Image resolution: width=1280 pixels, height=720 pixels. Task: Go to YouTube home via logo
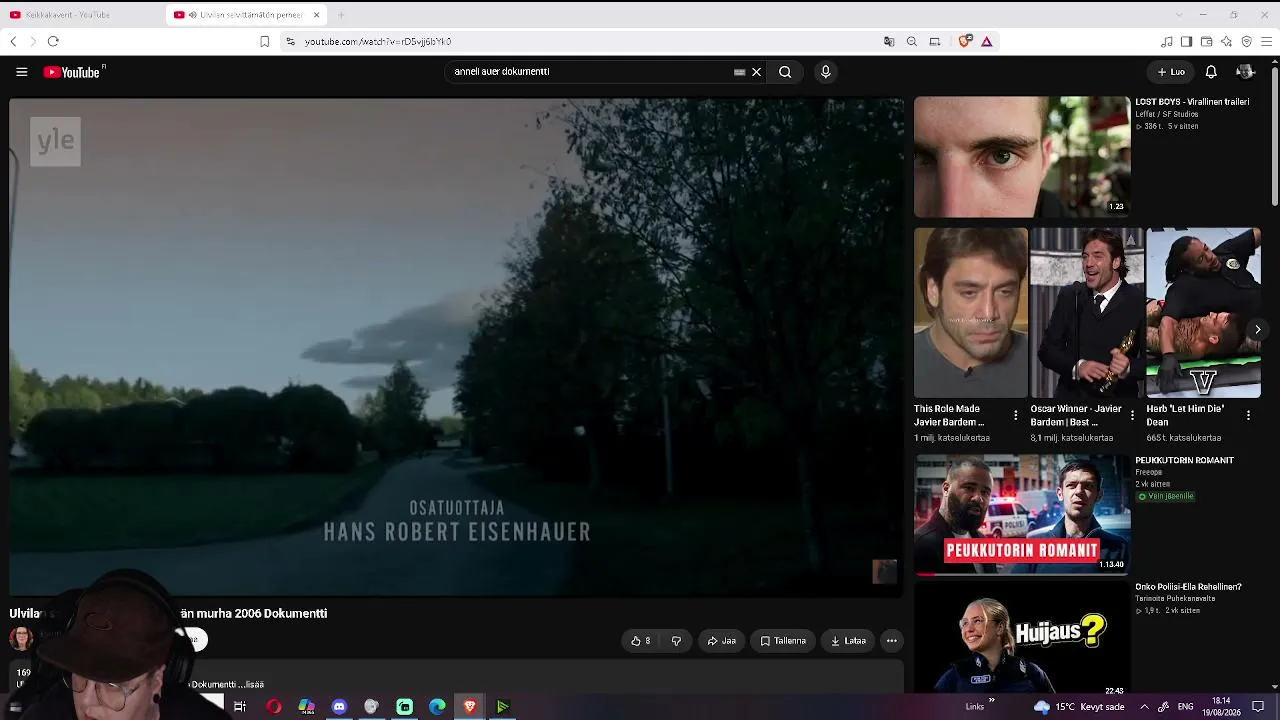coord(74,72)
